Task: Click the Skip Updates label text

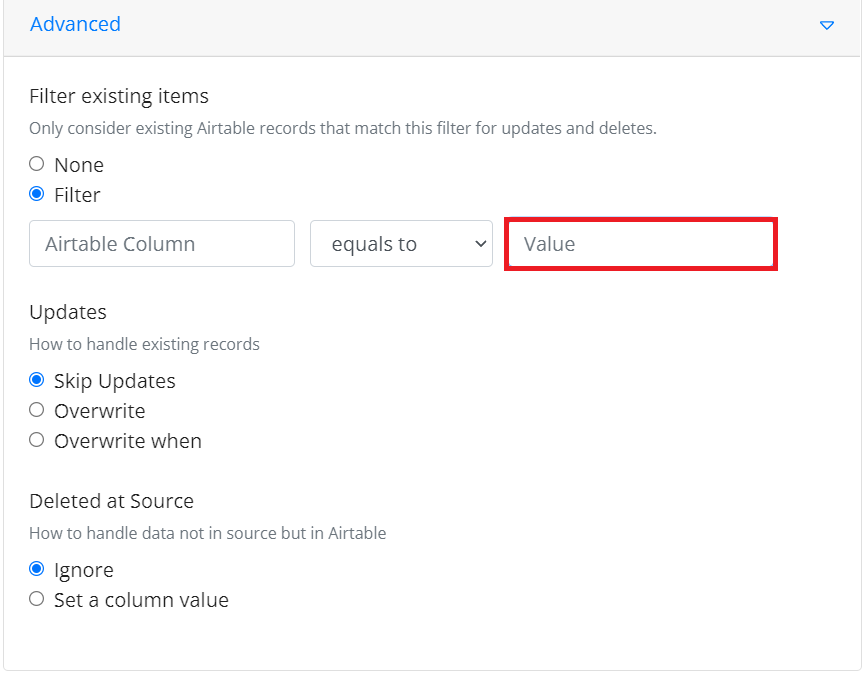Action: (114, 381)
